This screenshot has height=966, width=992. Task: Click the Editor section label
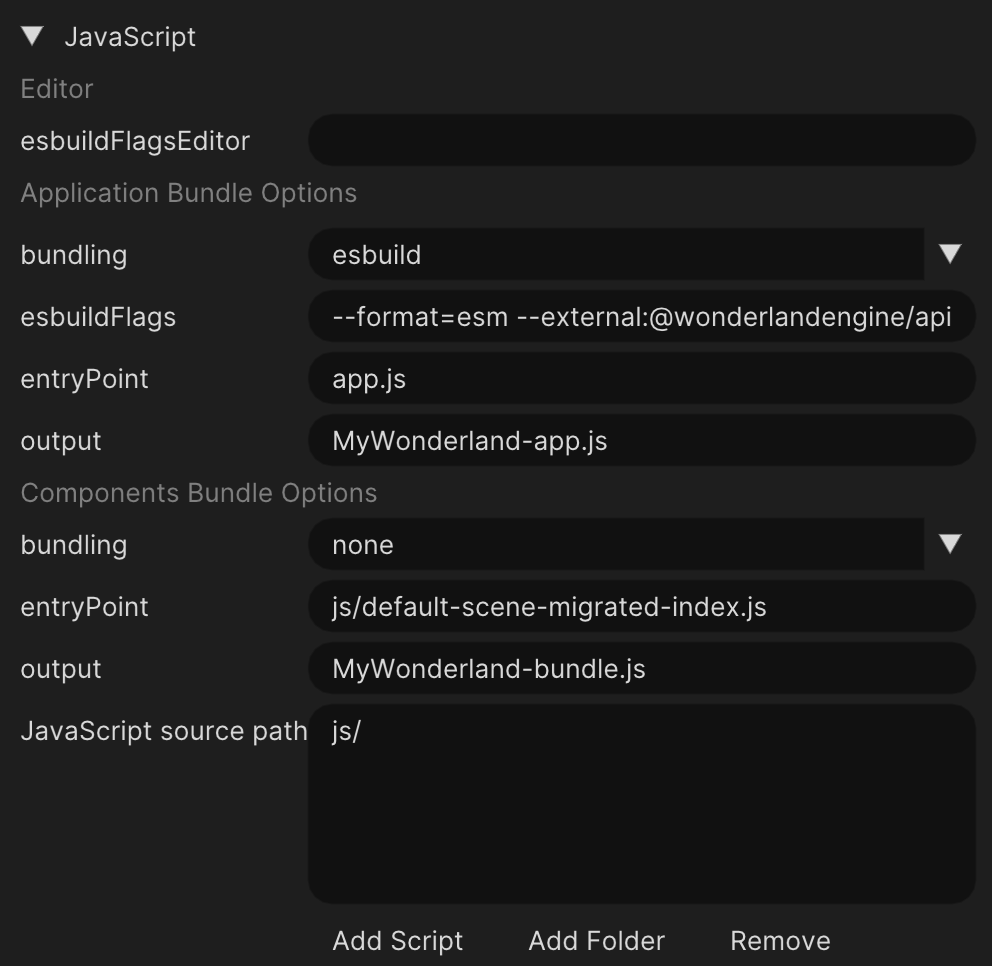pos(56,89)
